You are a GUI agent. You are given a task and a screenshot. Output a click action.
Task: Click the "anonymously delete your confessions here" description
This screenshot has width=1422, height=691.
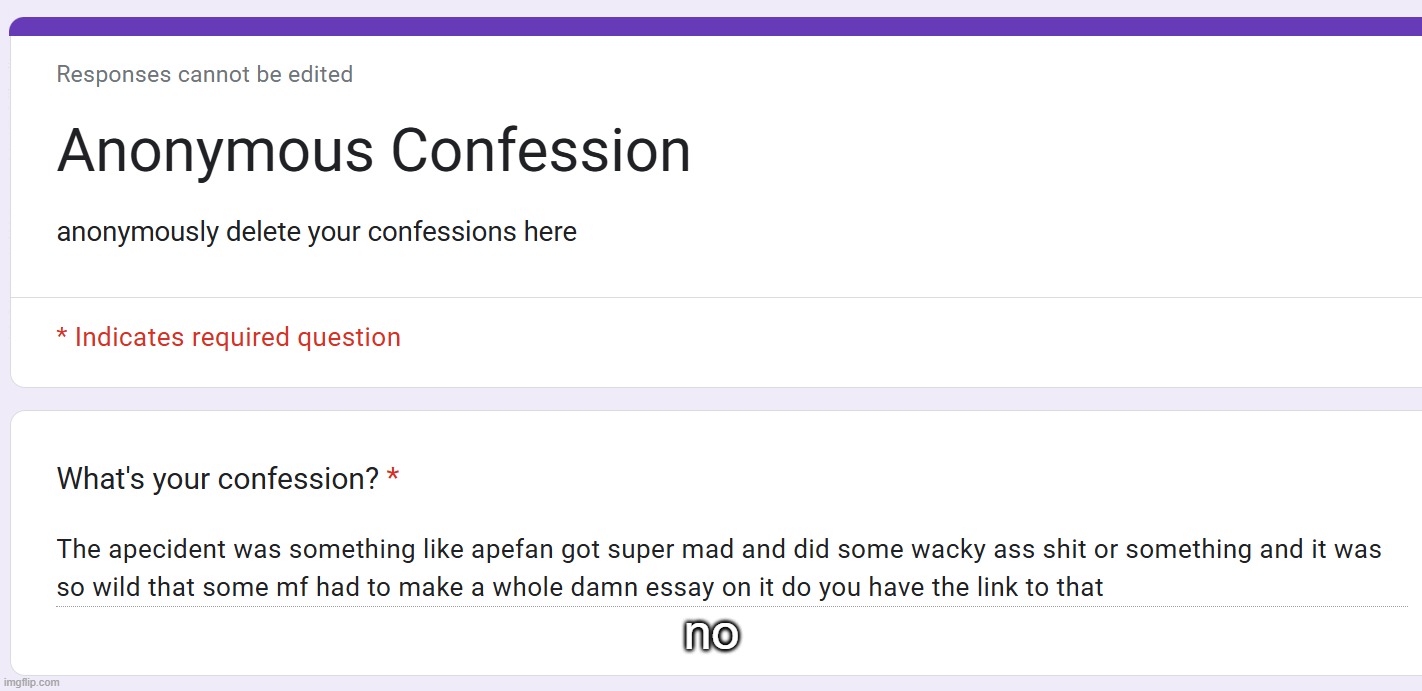tap(316, 232)
